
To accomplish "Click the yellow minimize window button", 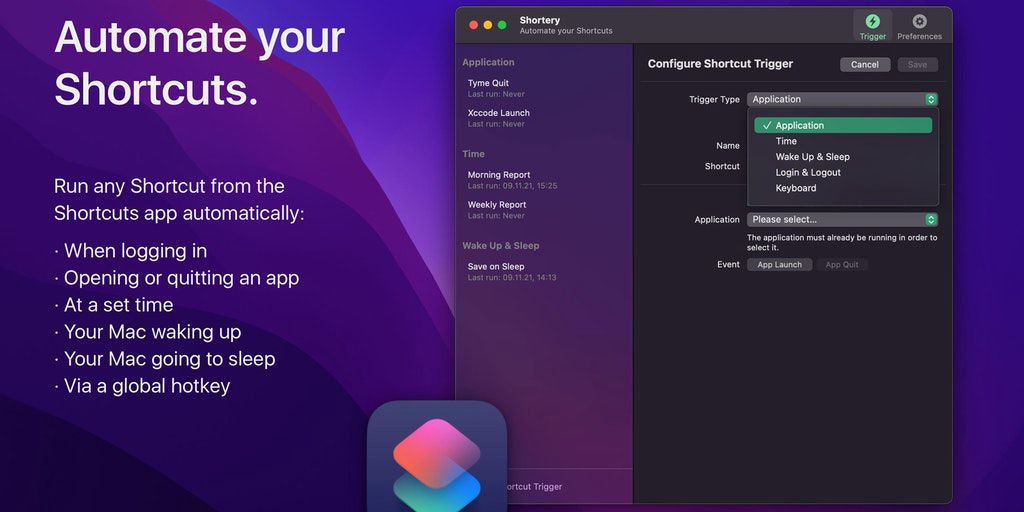I will click(x=488, y=25).
